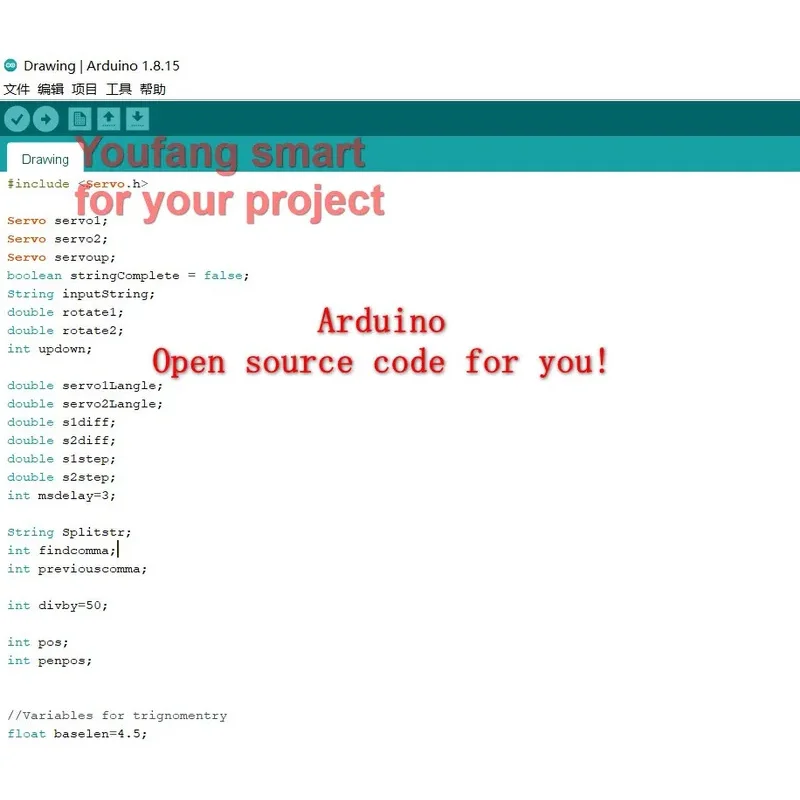
Task: Click the line 'int msdelay=3;'
Action: click(x=61, y=496)
